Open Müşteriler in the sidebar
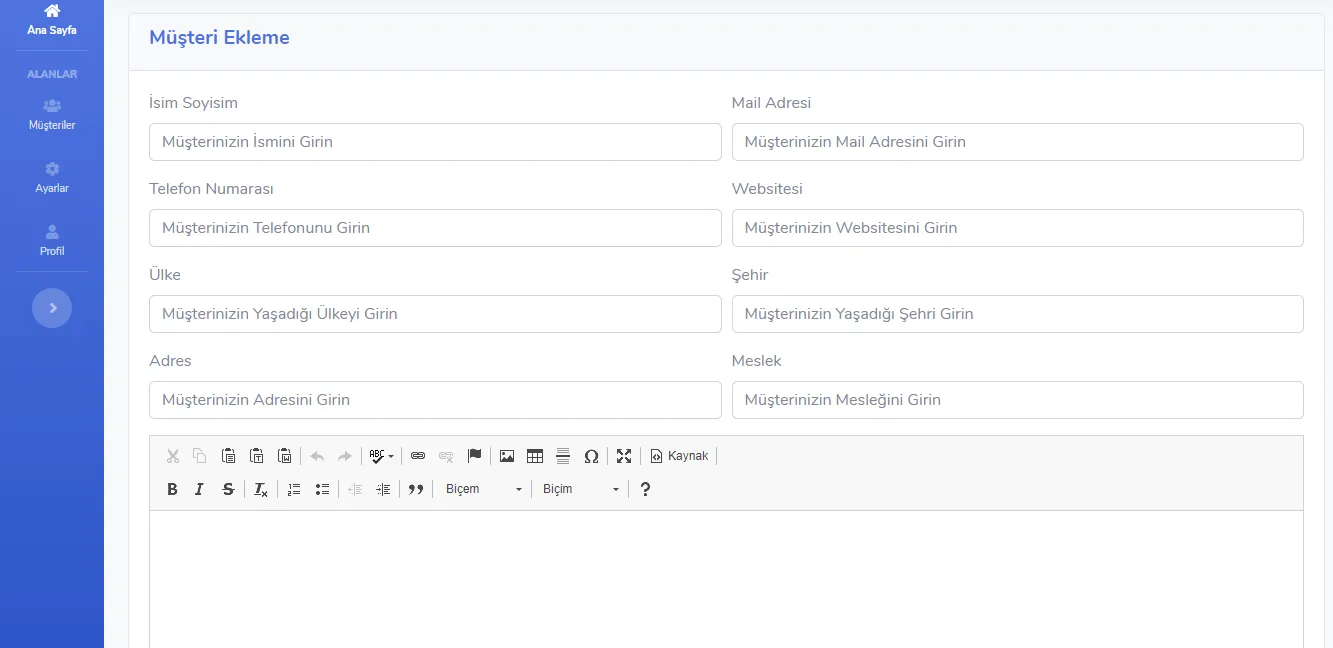This screenshot has width=1333, height=648. [x=52, y=114]
